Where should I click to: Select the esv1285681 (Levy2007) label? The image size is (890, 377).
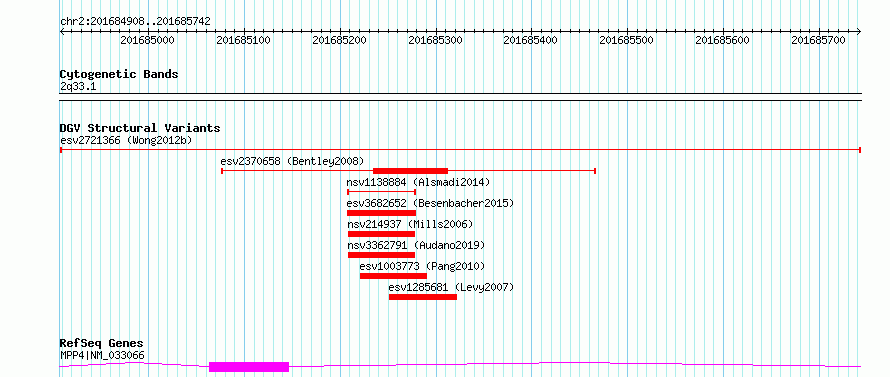(x=451, y=287)
